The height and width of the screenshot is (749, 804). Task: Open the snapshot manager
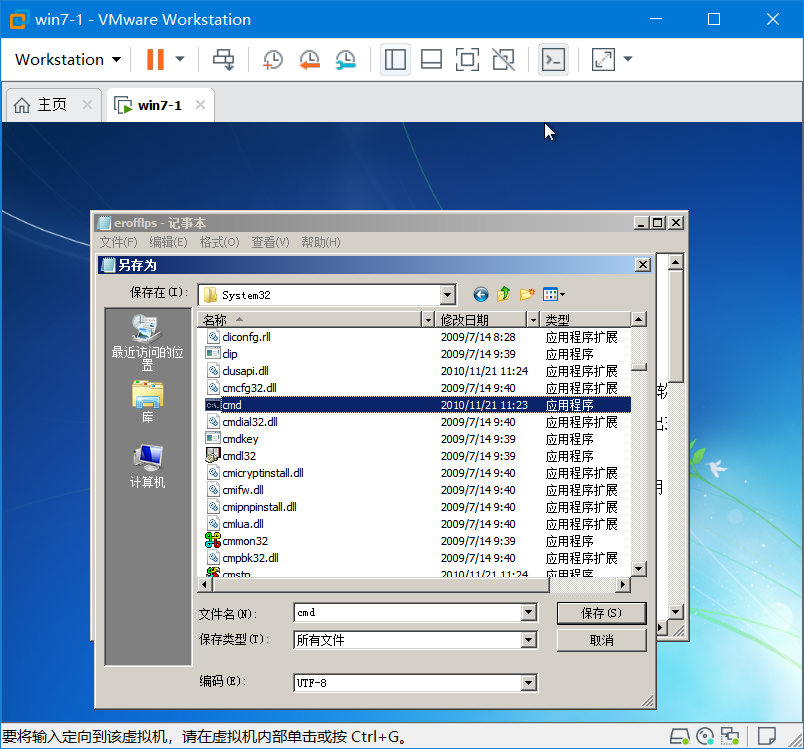pos(346,59)
